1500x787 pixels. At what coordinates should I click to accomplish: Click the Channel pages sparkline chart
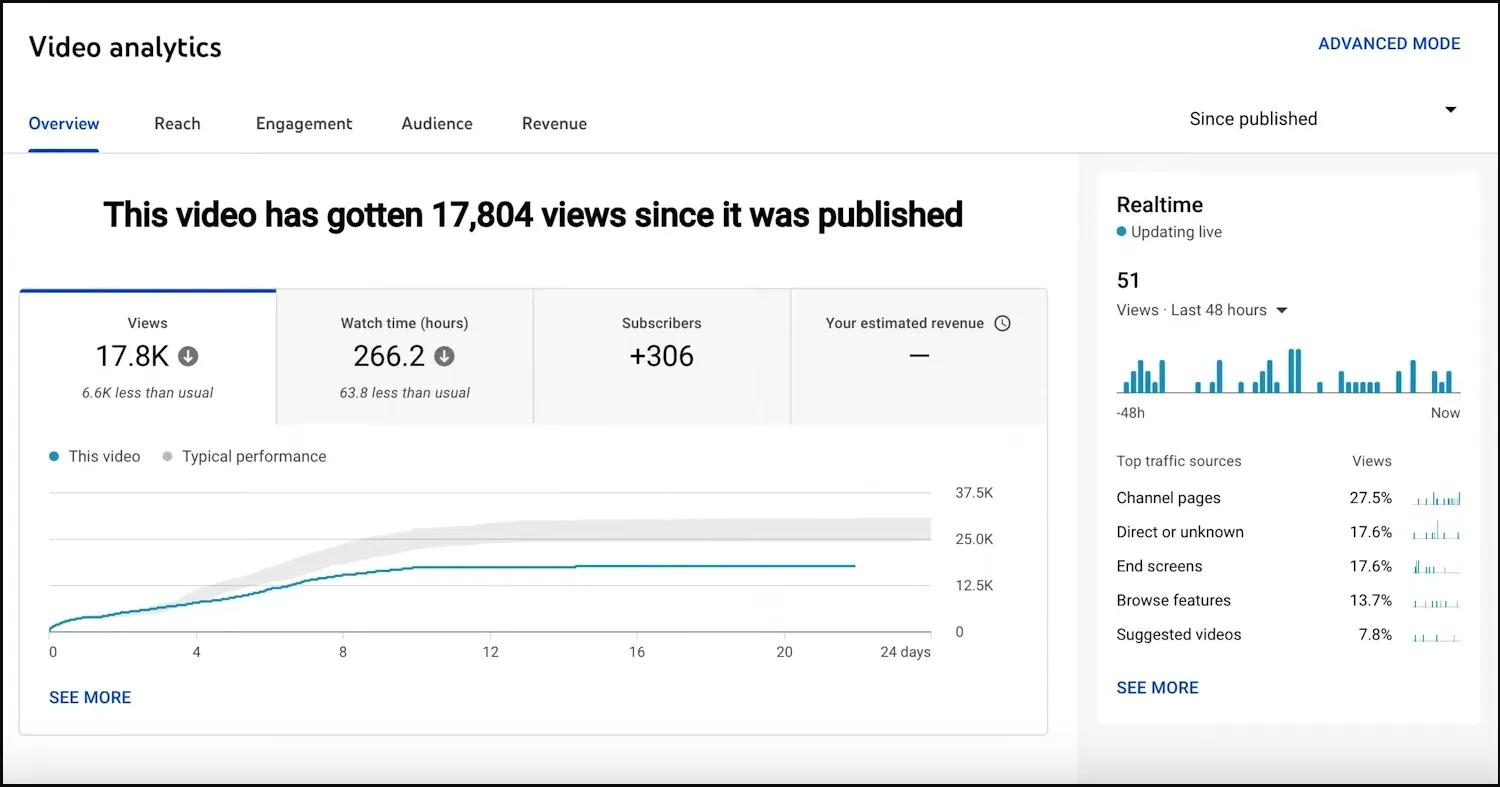[x=1436, y=498]
